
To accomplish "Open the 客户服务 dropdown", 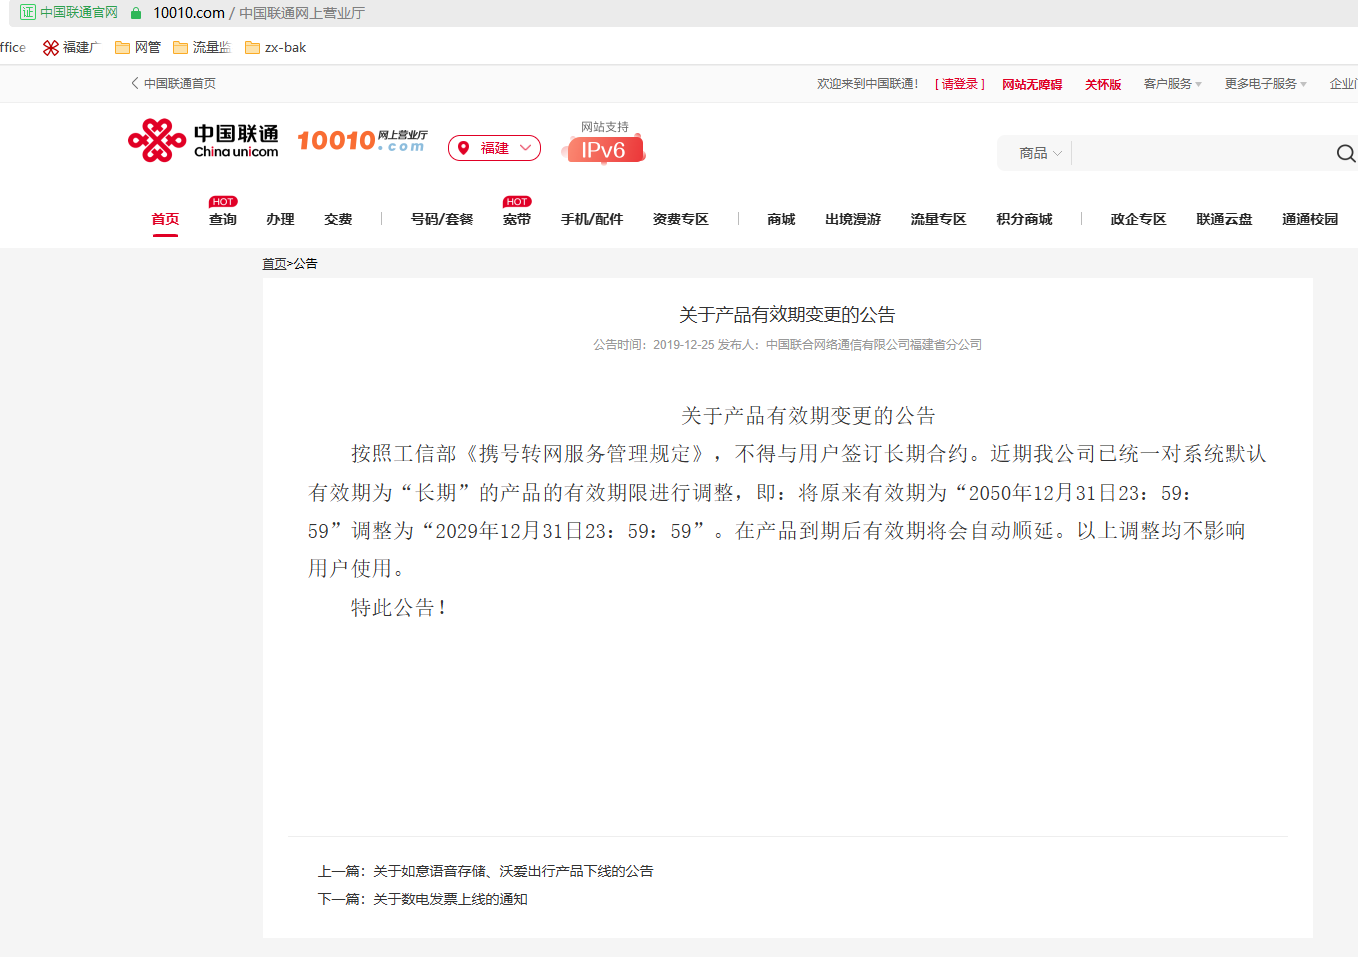I will (1170, 84).
